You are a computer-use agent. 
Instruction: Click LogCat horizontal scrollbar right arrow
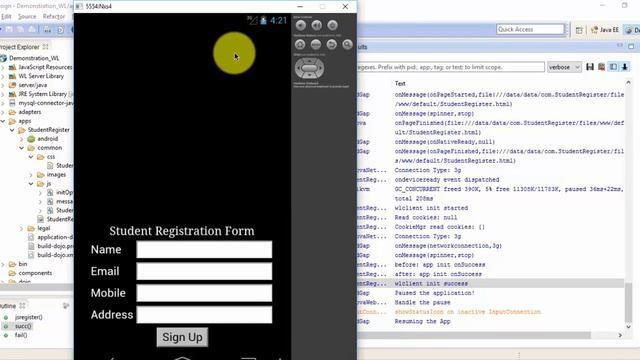(x=620, y=335)
